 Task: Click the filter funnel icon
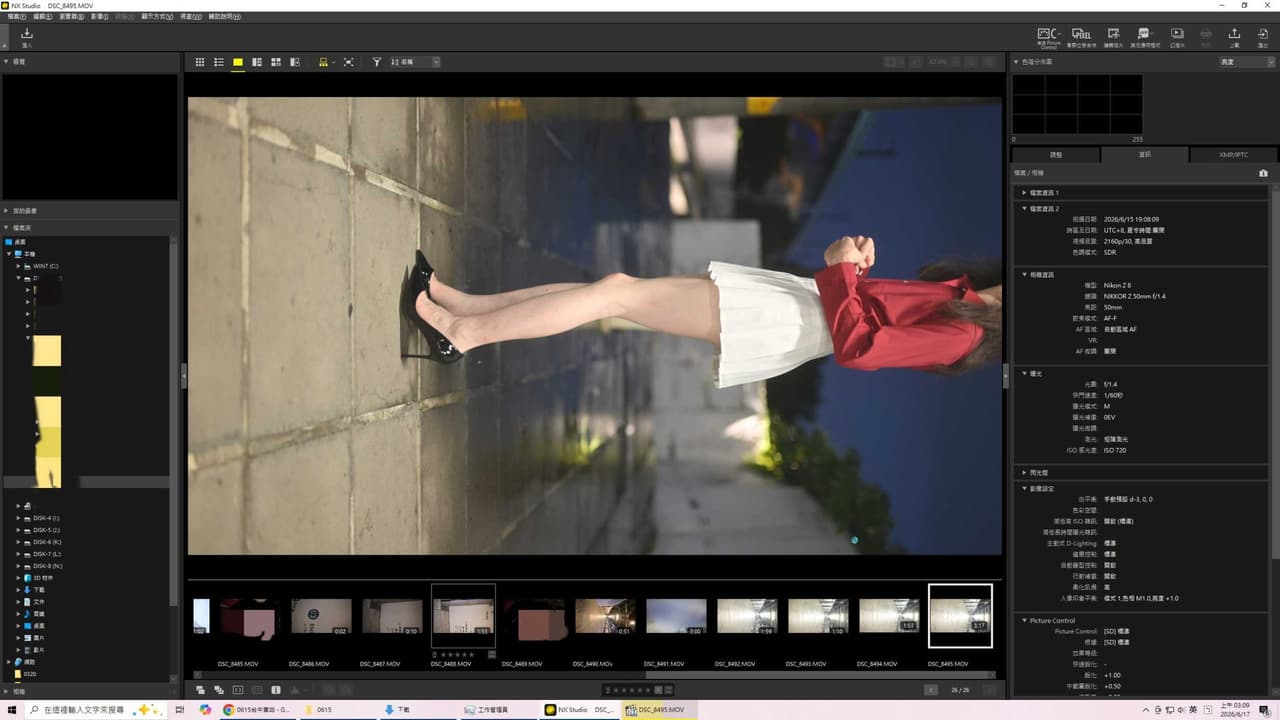click(377, 62)
